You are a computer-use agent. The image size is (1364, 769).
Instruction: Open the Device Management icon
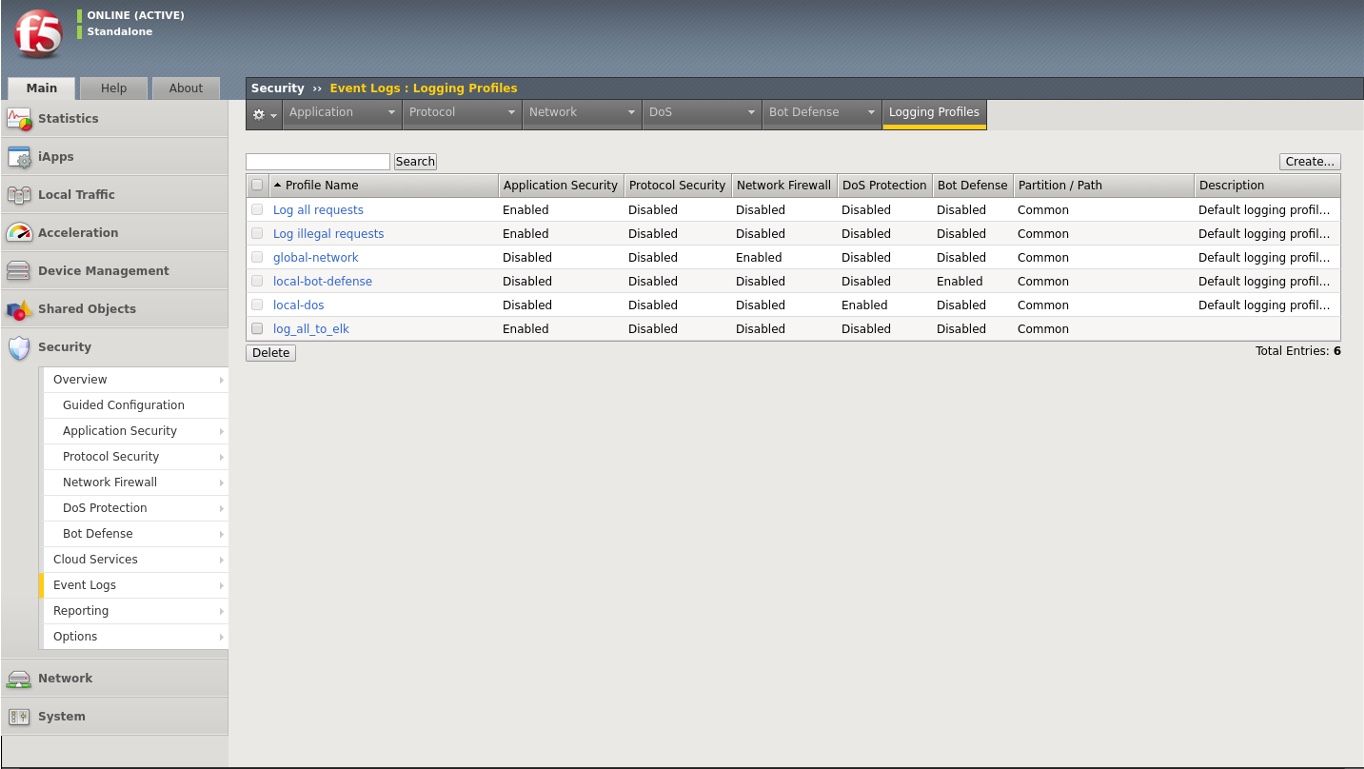[19, 271]
